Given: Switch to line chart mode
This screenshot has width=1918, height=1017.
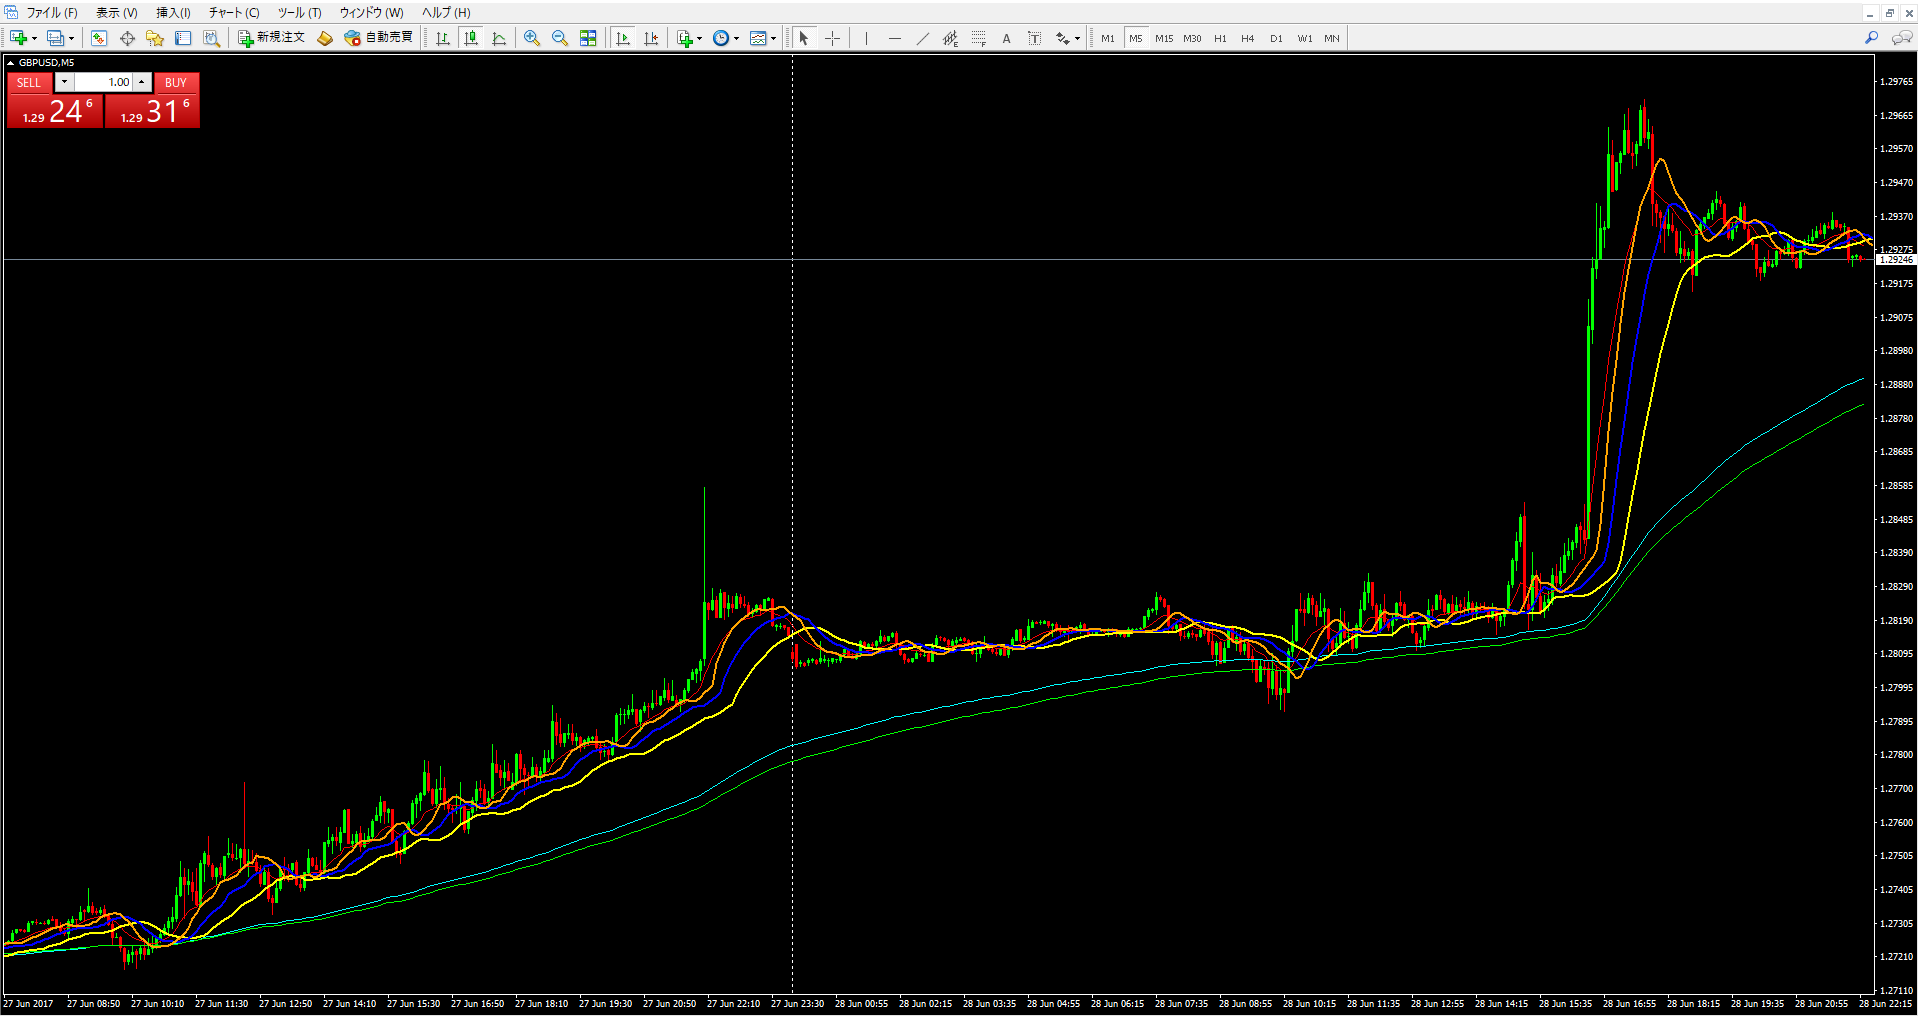Looking at the screenshot, I should point(499,38).
